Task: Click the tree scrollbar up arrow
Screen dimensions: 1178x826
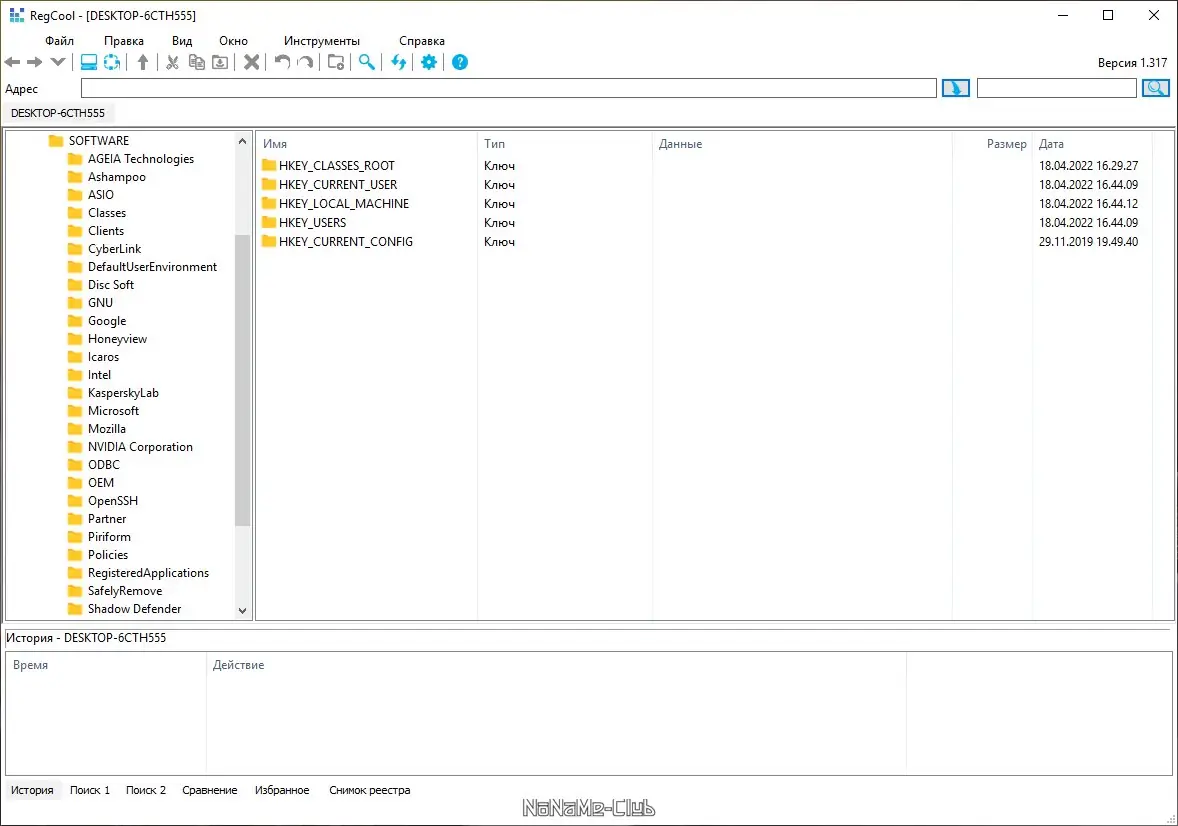Action: click(x=242, y=141)
